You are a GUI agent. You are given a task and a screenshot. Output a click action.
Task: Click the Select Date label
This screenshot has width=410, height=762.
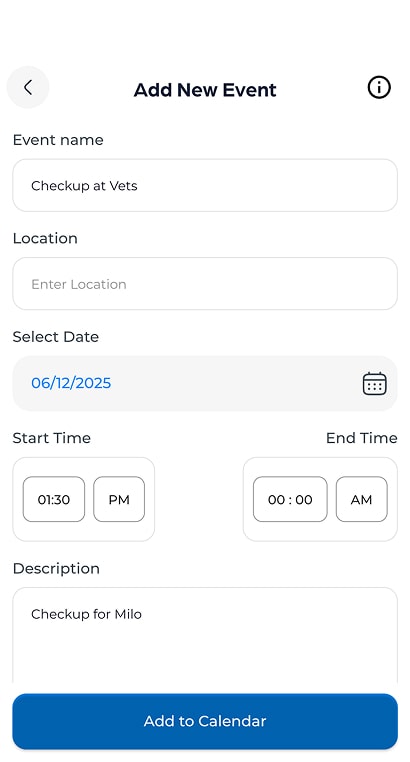(x=56, y=337)
